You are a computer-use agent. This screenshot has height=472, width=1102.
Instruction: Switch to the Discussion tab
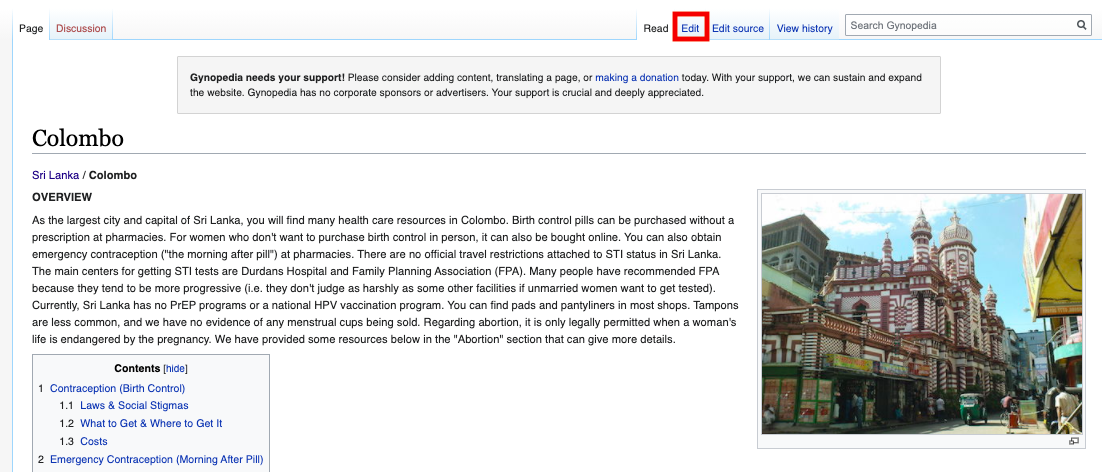click(x=81, y=28)
